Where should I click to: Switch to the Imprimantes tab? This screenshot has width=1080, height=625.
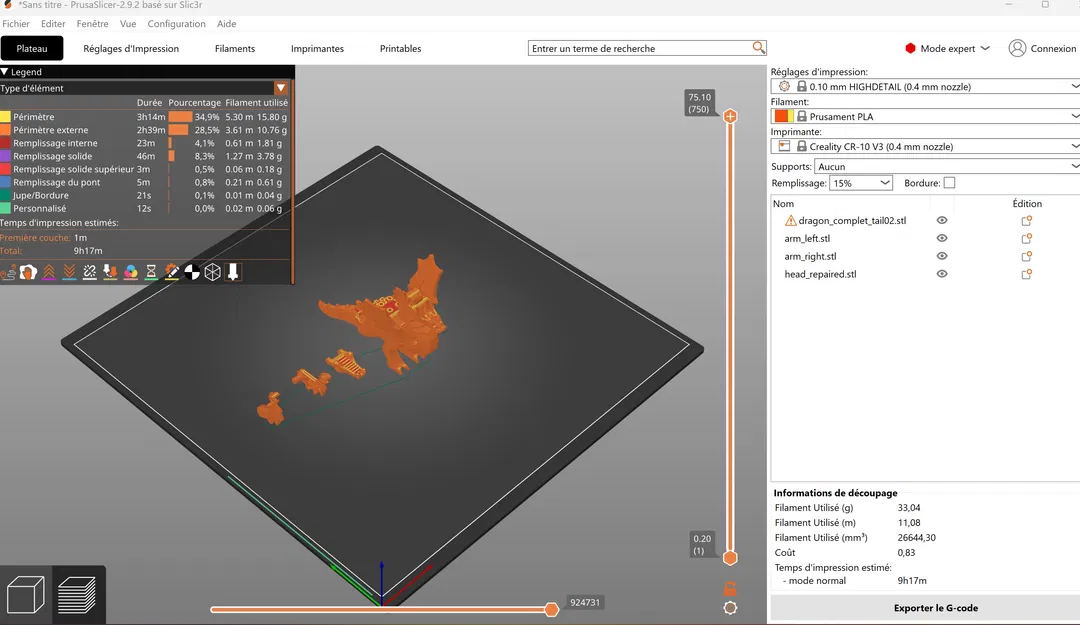pos(317,48)
